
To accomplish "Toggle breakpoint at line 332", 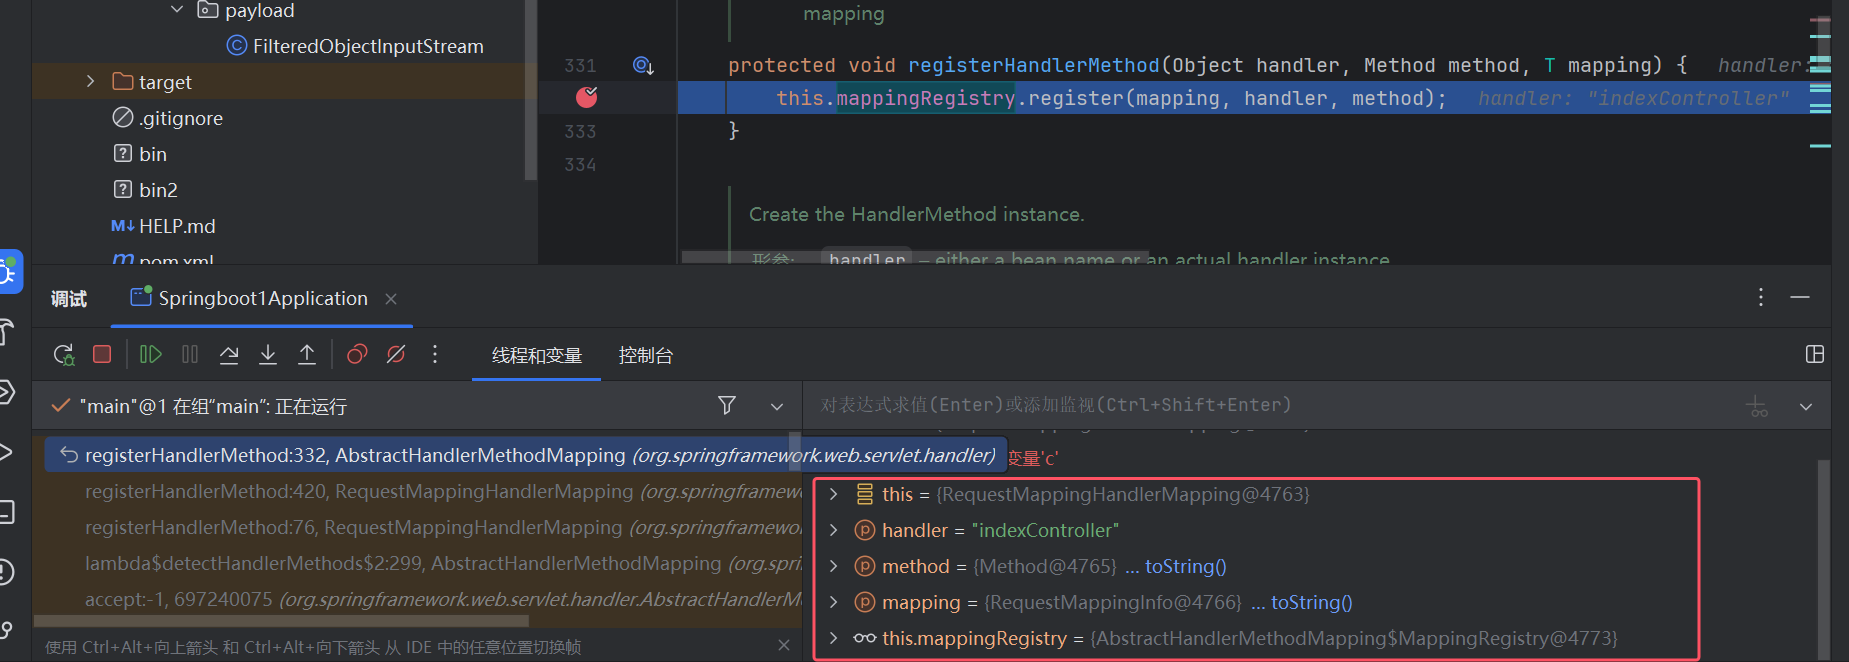I will (x=587, y=97).
